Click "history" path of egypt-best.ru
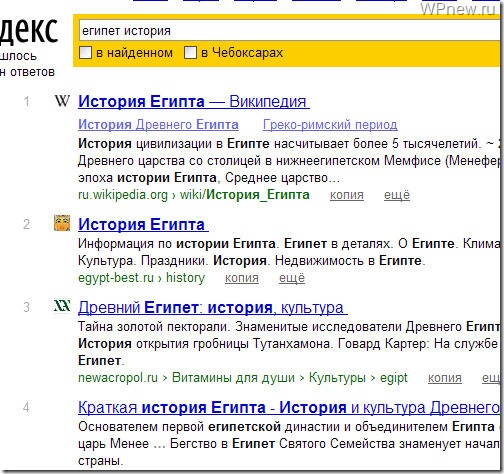Screen dimensions: 504x474 [185, 278]
